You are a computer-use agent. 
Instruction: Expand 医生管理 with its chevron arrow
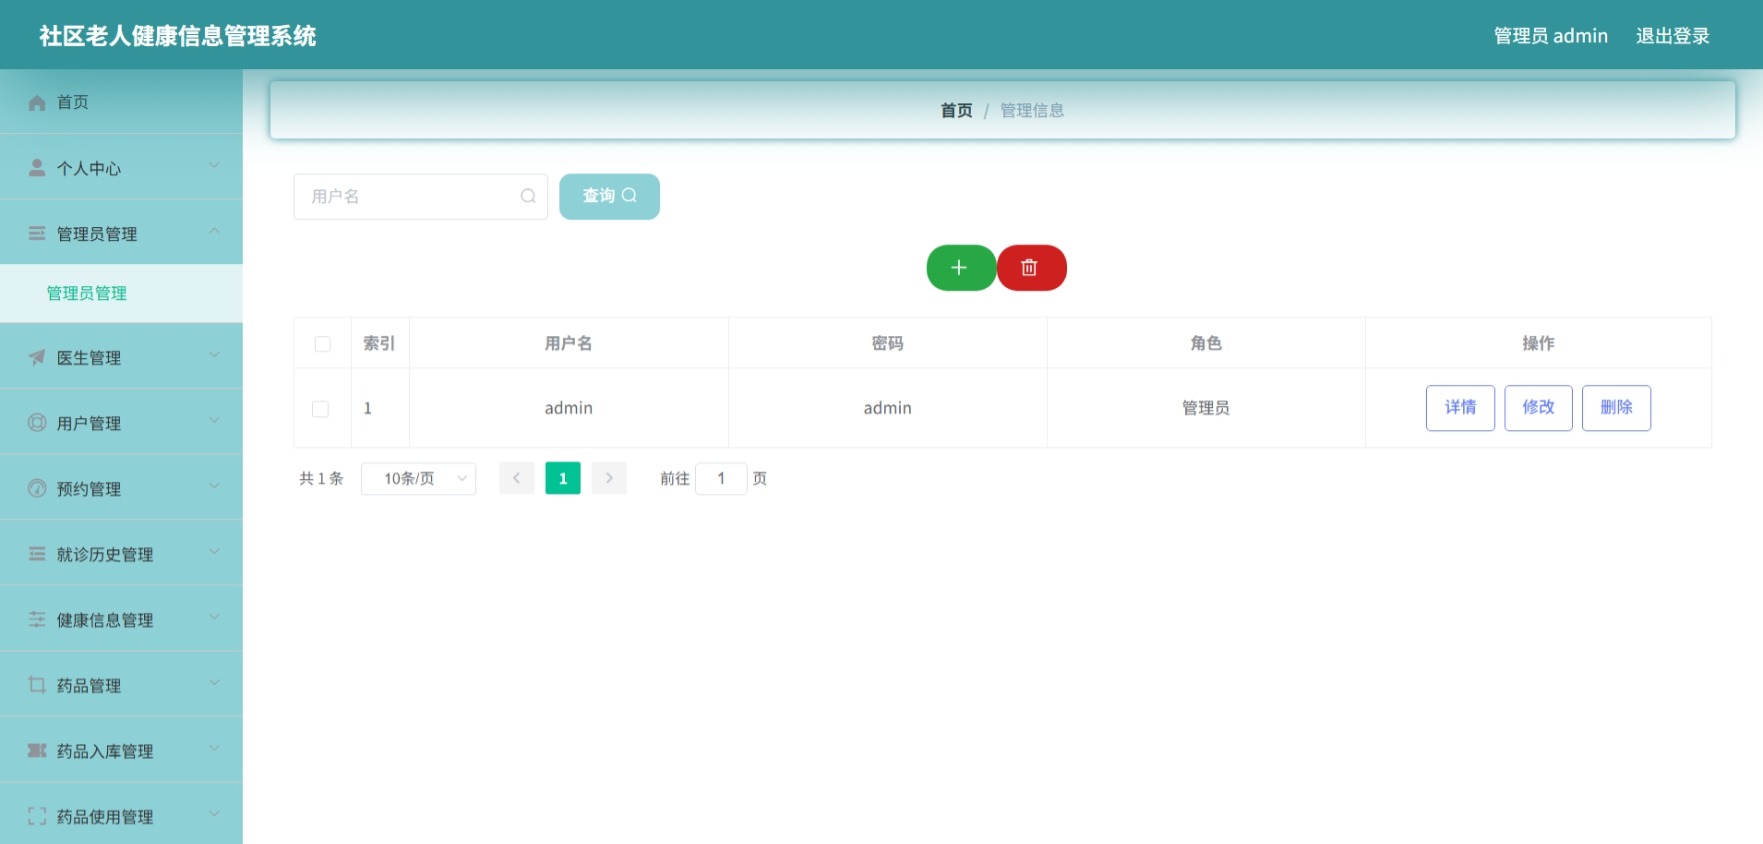[x=214, y=355]
